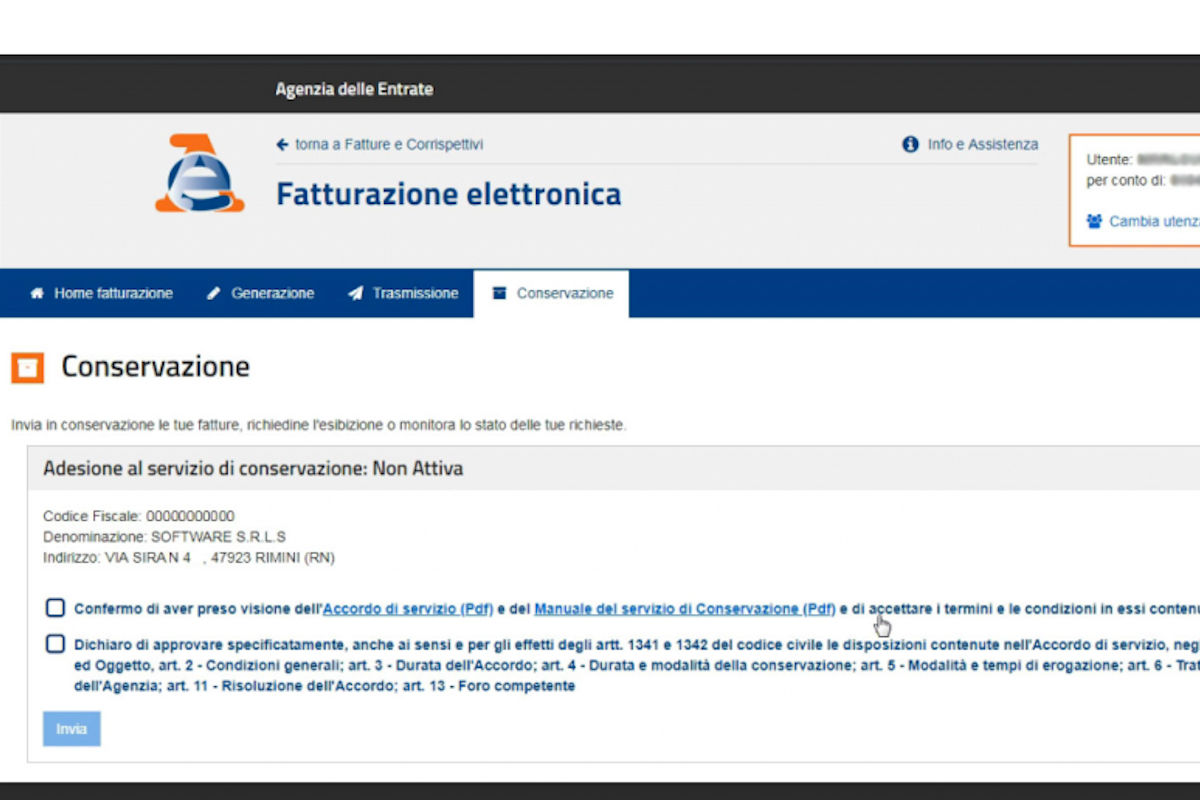
Task: Click the 'Agenzia delle Entrate' header text
Action: (355, 89)
